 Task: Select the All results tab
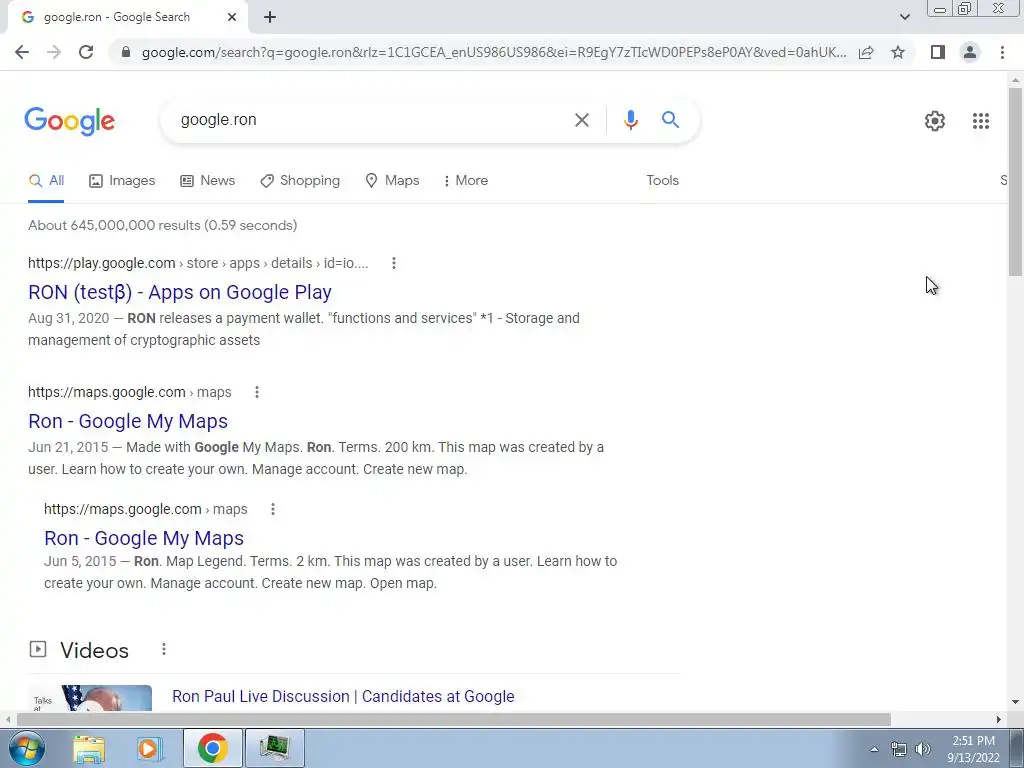(x=46, y=181)
